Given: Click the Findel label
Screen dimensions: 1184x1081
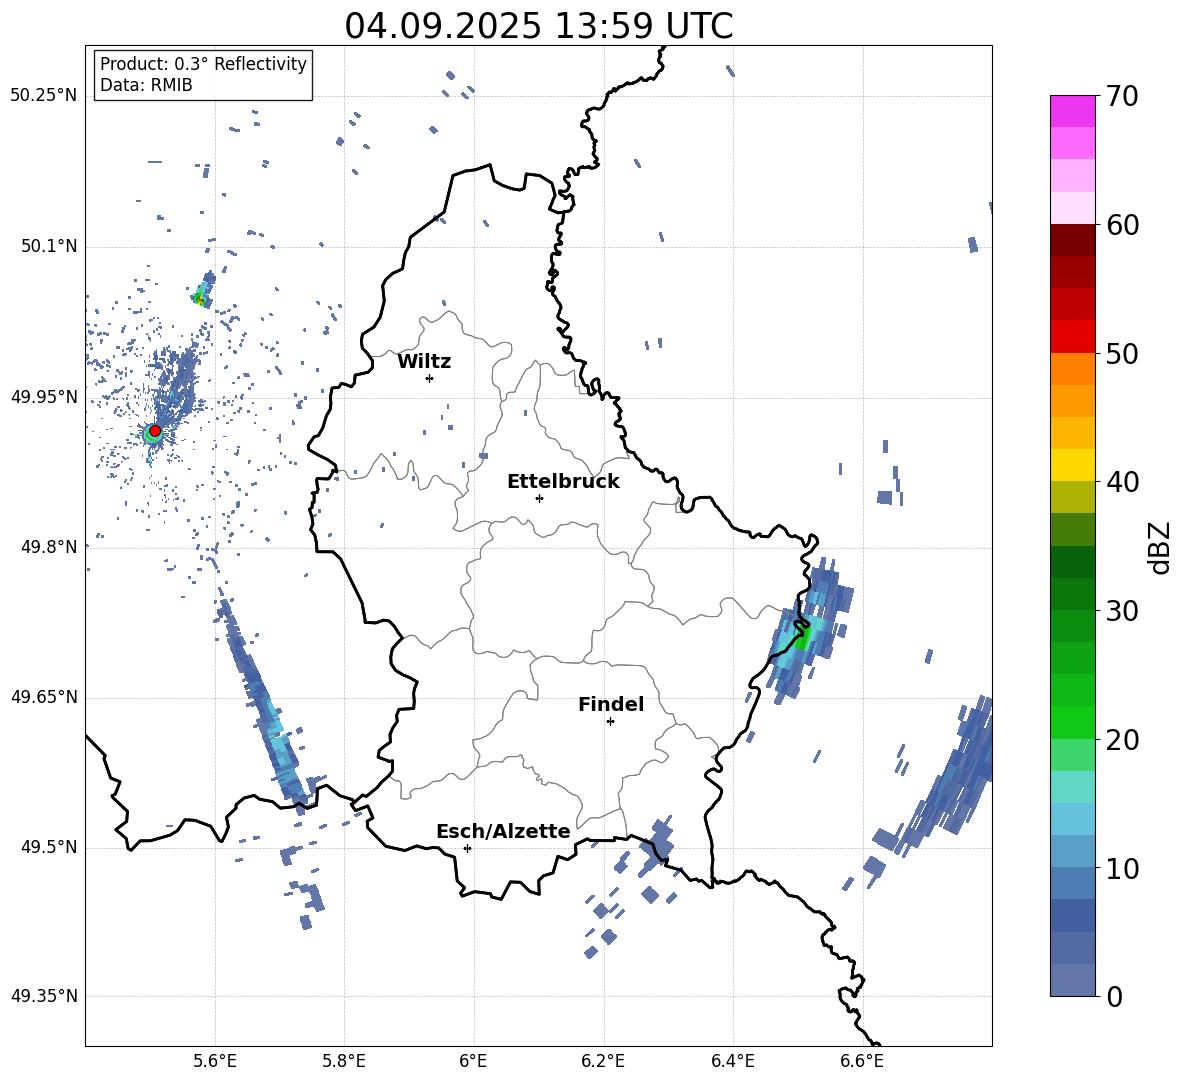Looking at the screenshot, I should [611, 704].
